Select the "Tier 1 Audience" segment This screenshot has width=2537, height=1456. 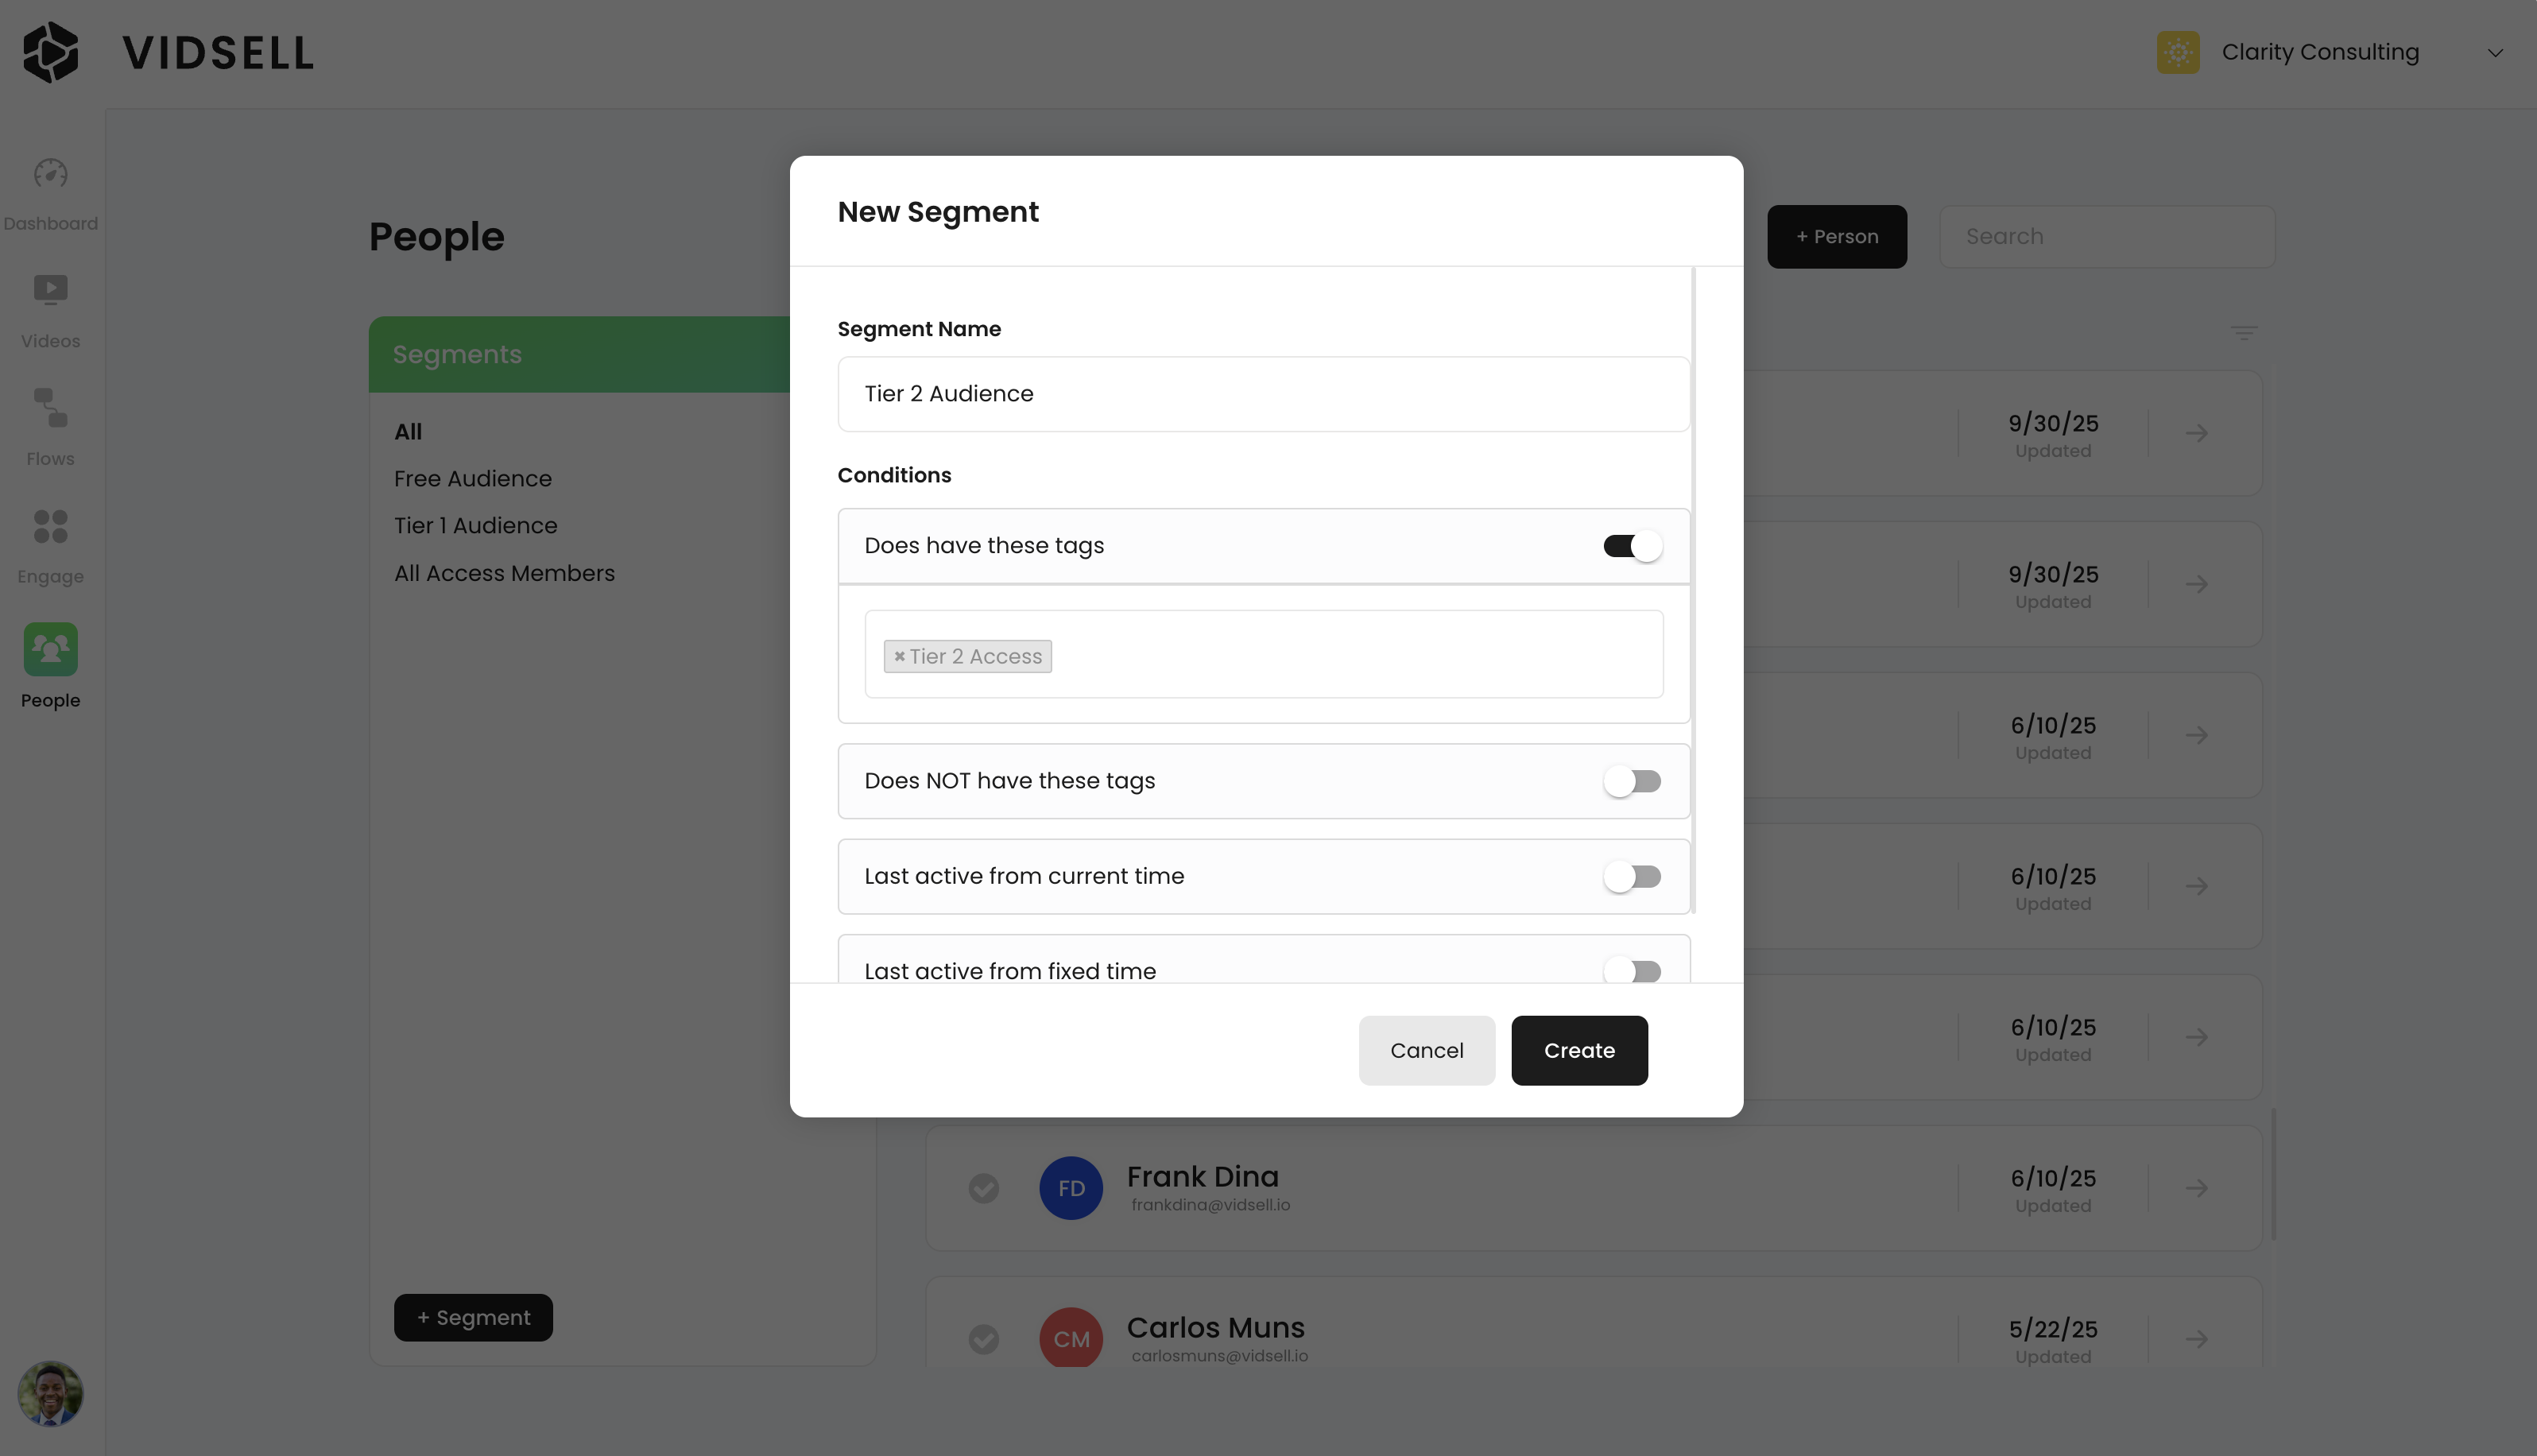(475, 525)
